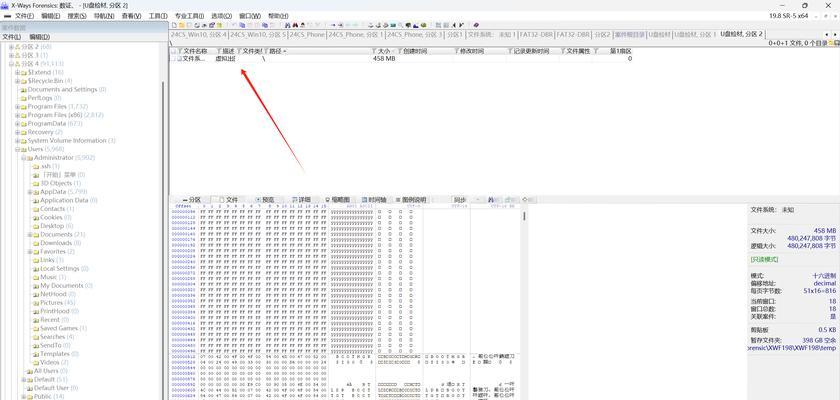The width and height of the screenshot is (840, 400).
Task: Click filter funnel on 大小 column
Action: [373, 51]
